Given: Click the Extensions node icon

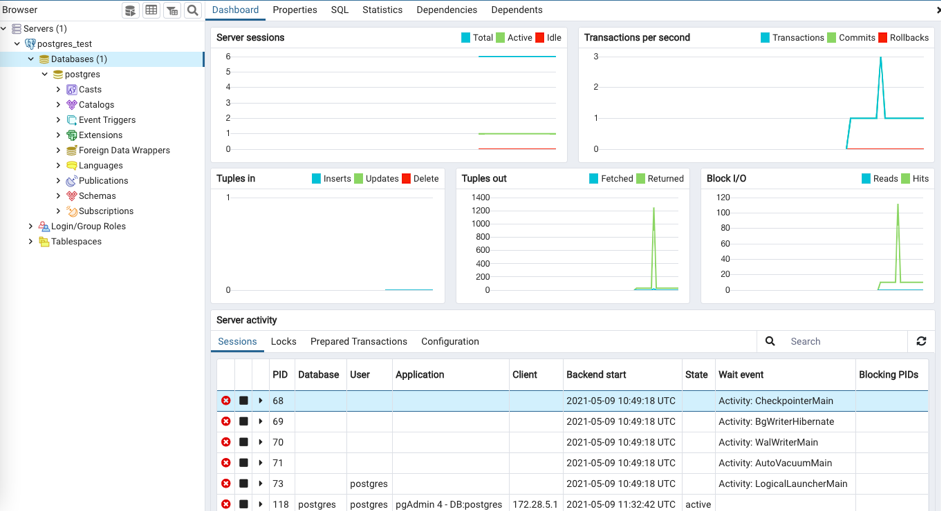Looking at the screenshot, I should click(71, 135).
